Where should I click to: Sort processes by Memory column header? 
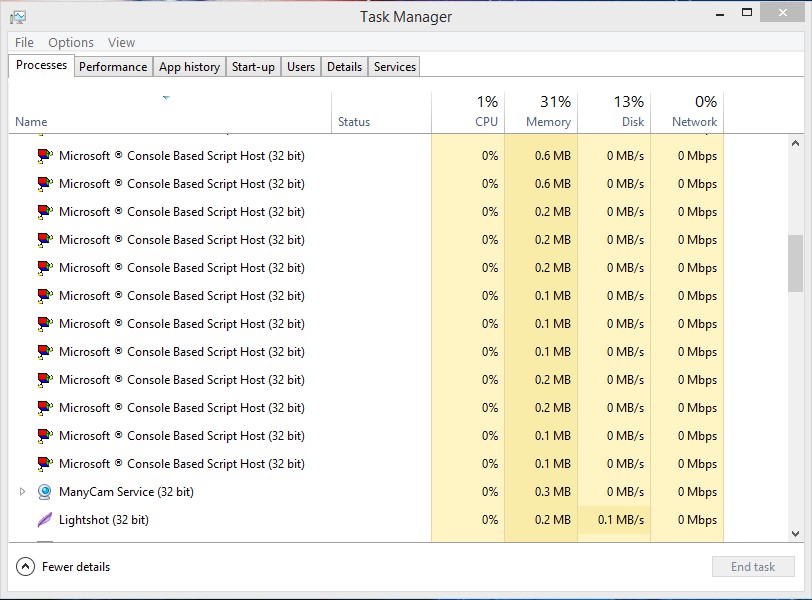click(541, 111)
